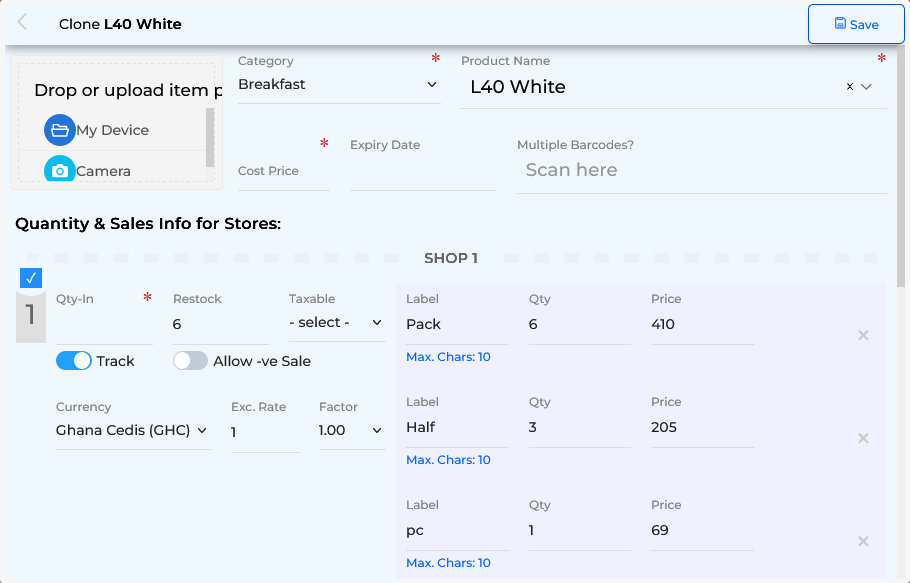Click the Save button
The height and width of the screenshot is (583, 910).
coord(856,24)
